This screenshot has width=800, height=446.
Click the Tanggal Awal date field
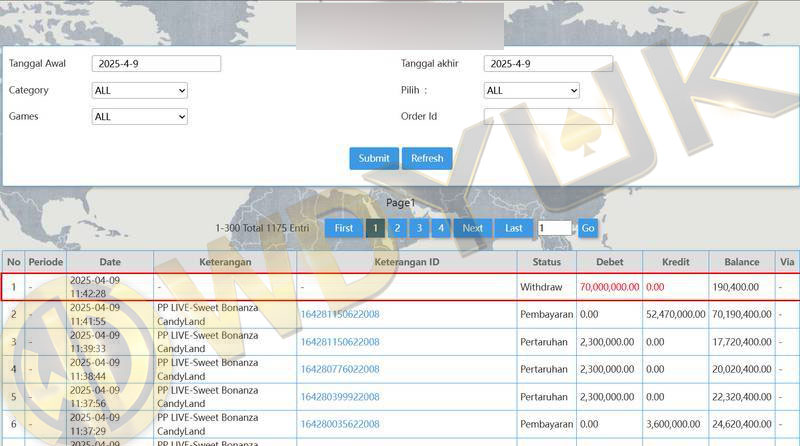pyautogui.click(x=156, y=64)
